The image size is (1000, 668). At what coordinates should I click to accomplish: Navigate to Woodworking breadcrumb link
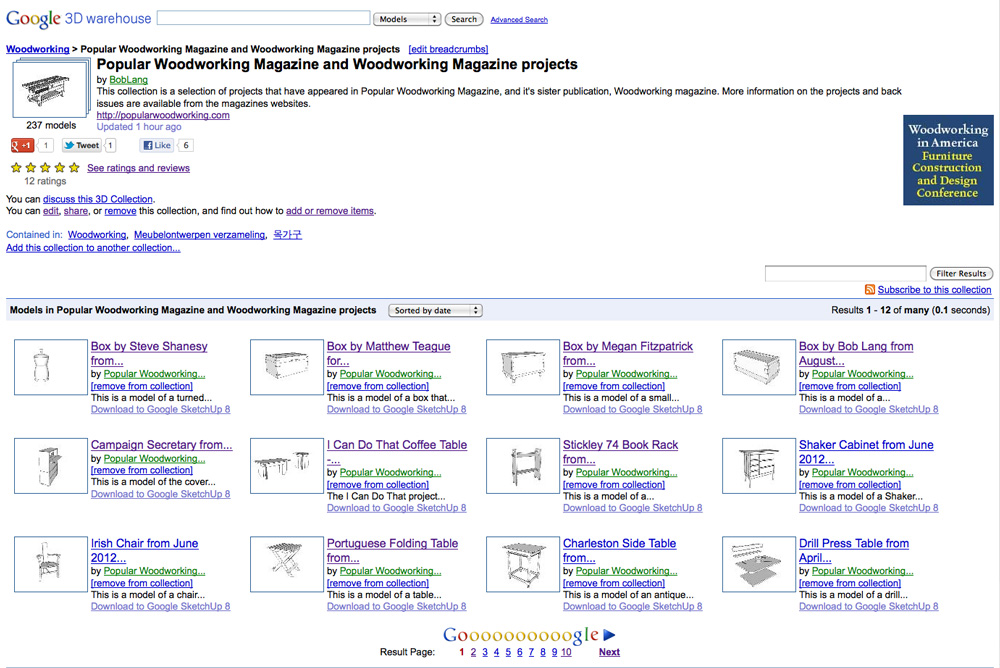point(37,49)
